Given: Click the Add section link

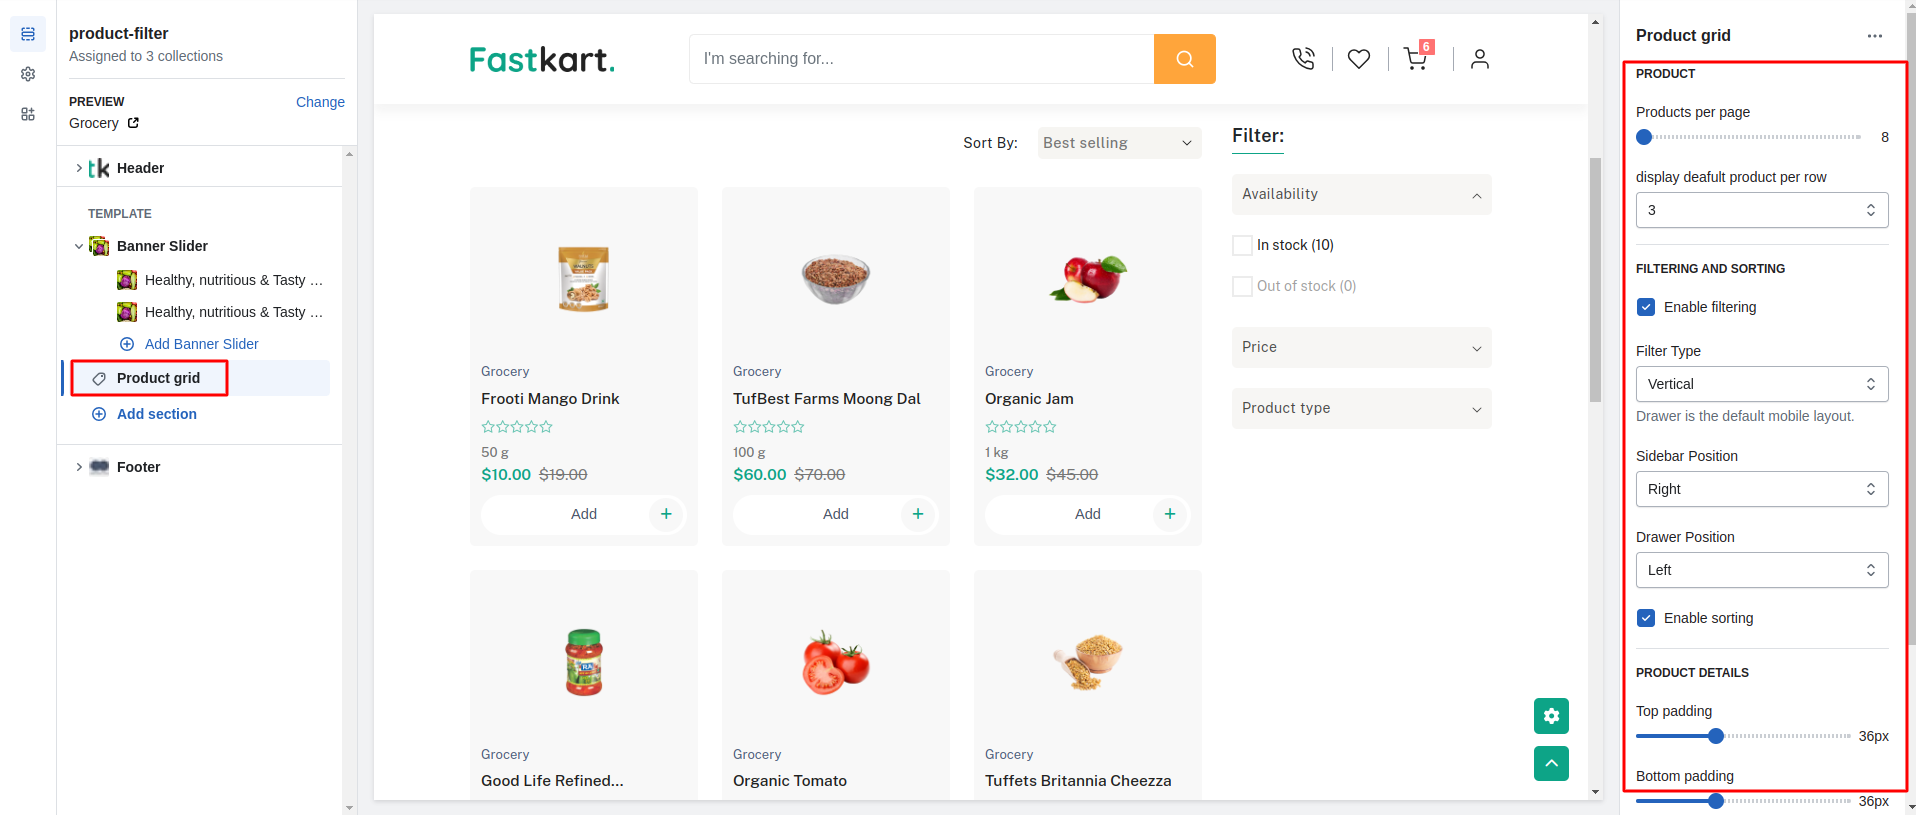Looking at the screenshot, I should [x=156, y=414].
